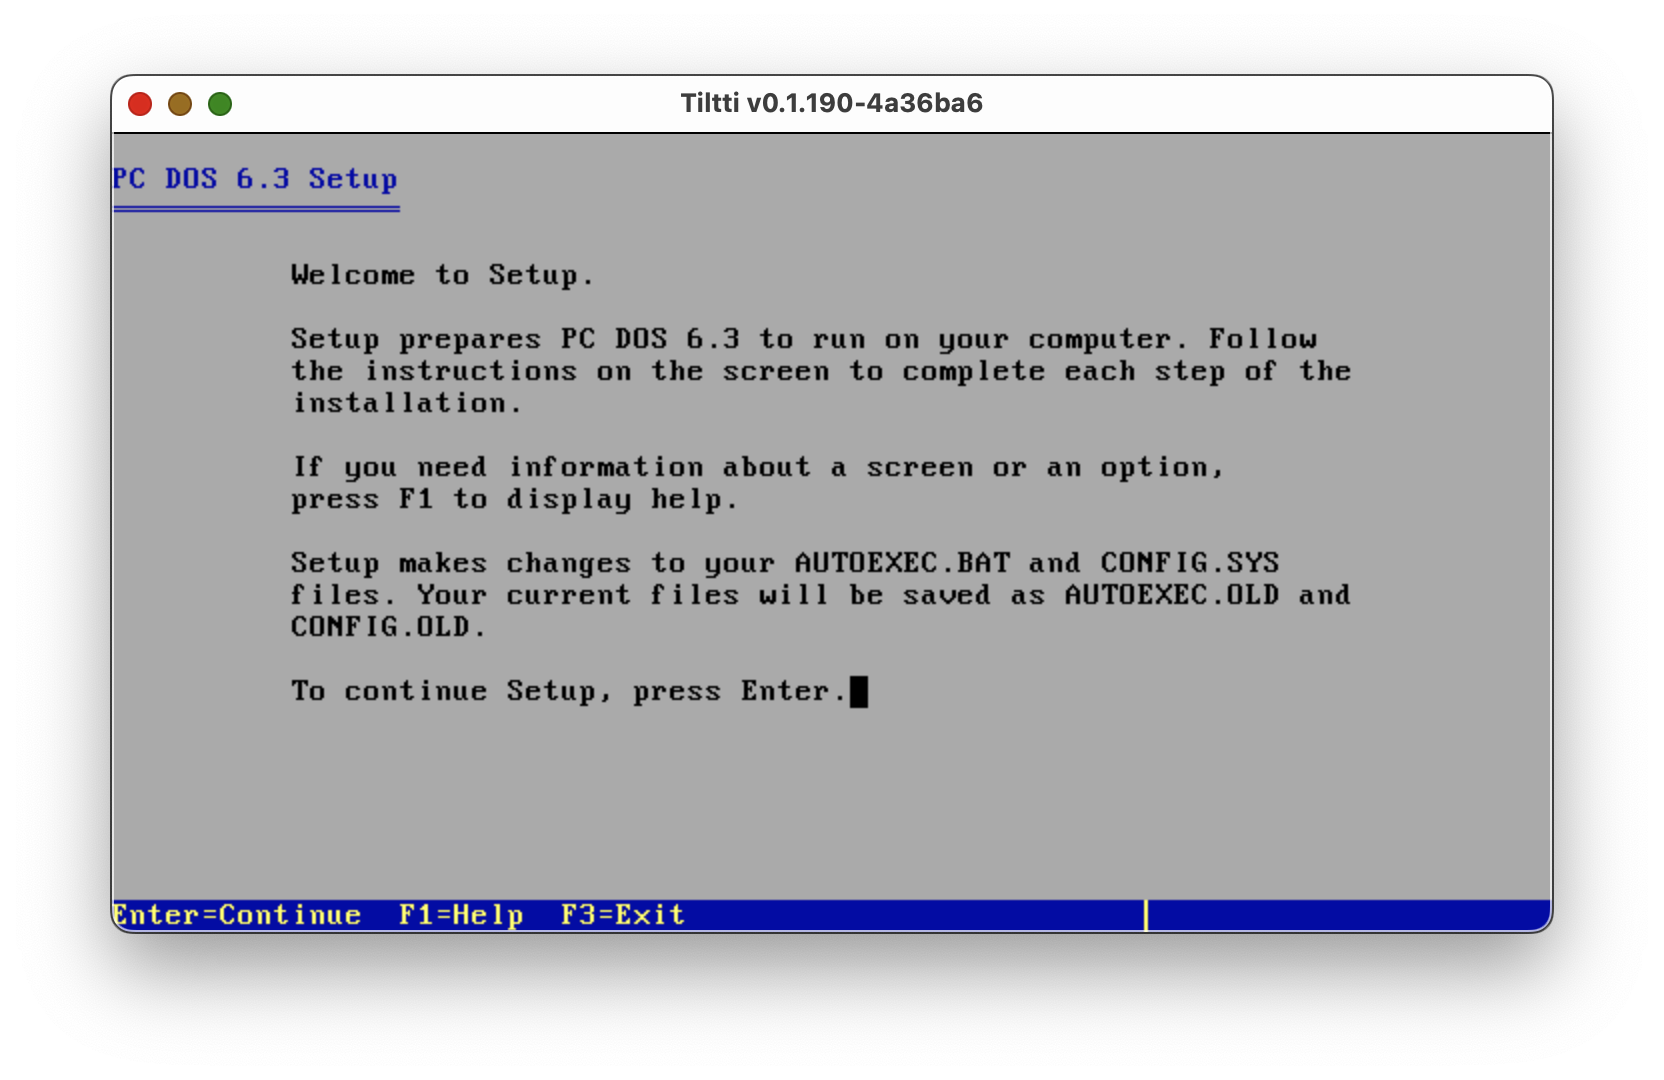
Task: Select Enter=Continue in the status bar
Action: coord(237,915)
